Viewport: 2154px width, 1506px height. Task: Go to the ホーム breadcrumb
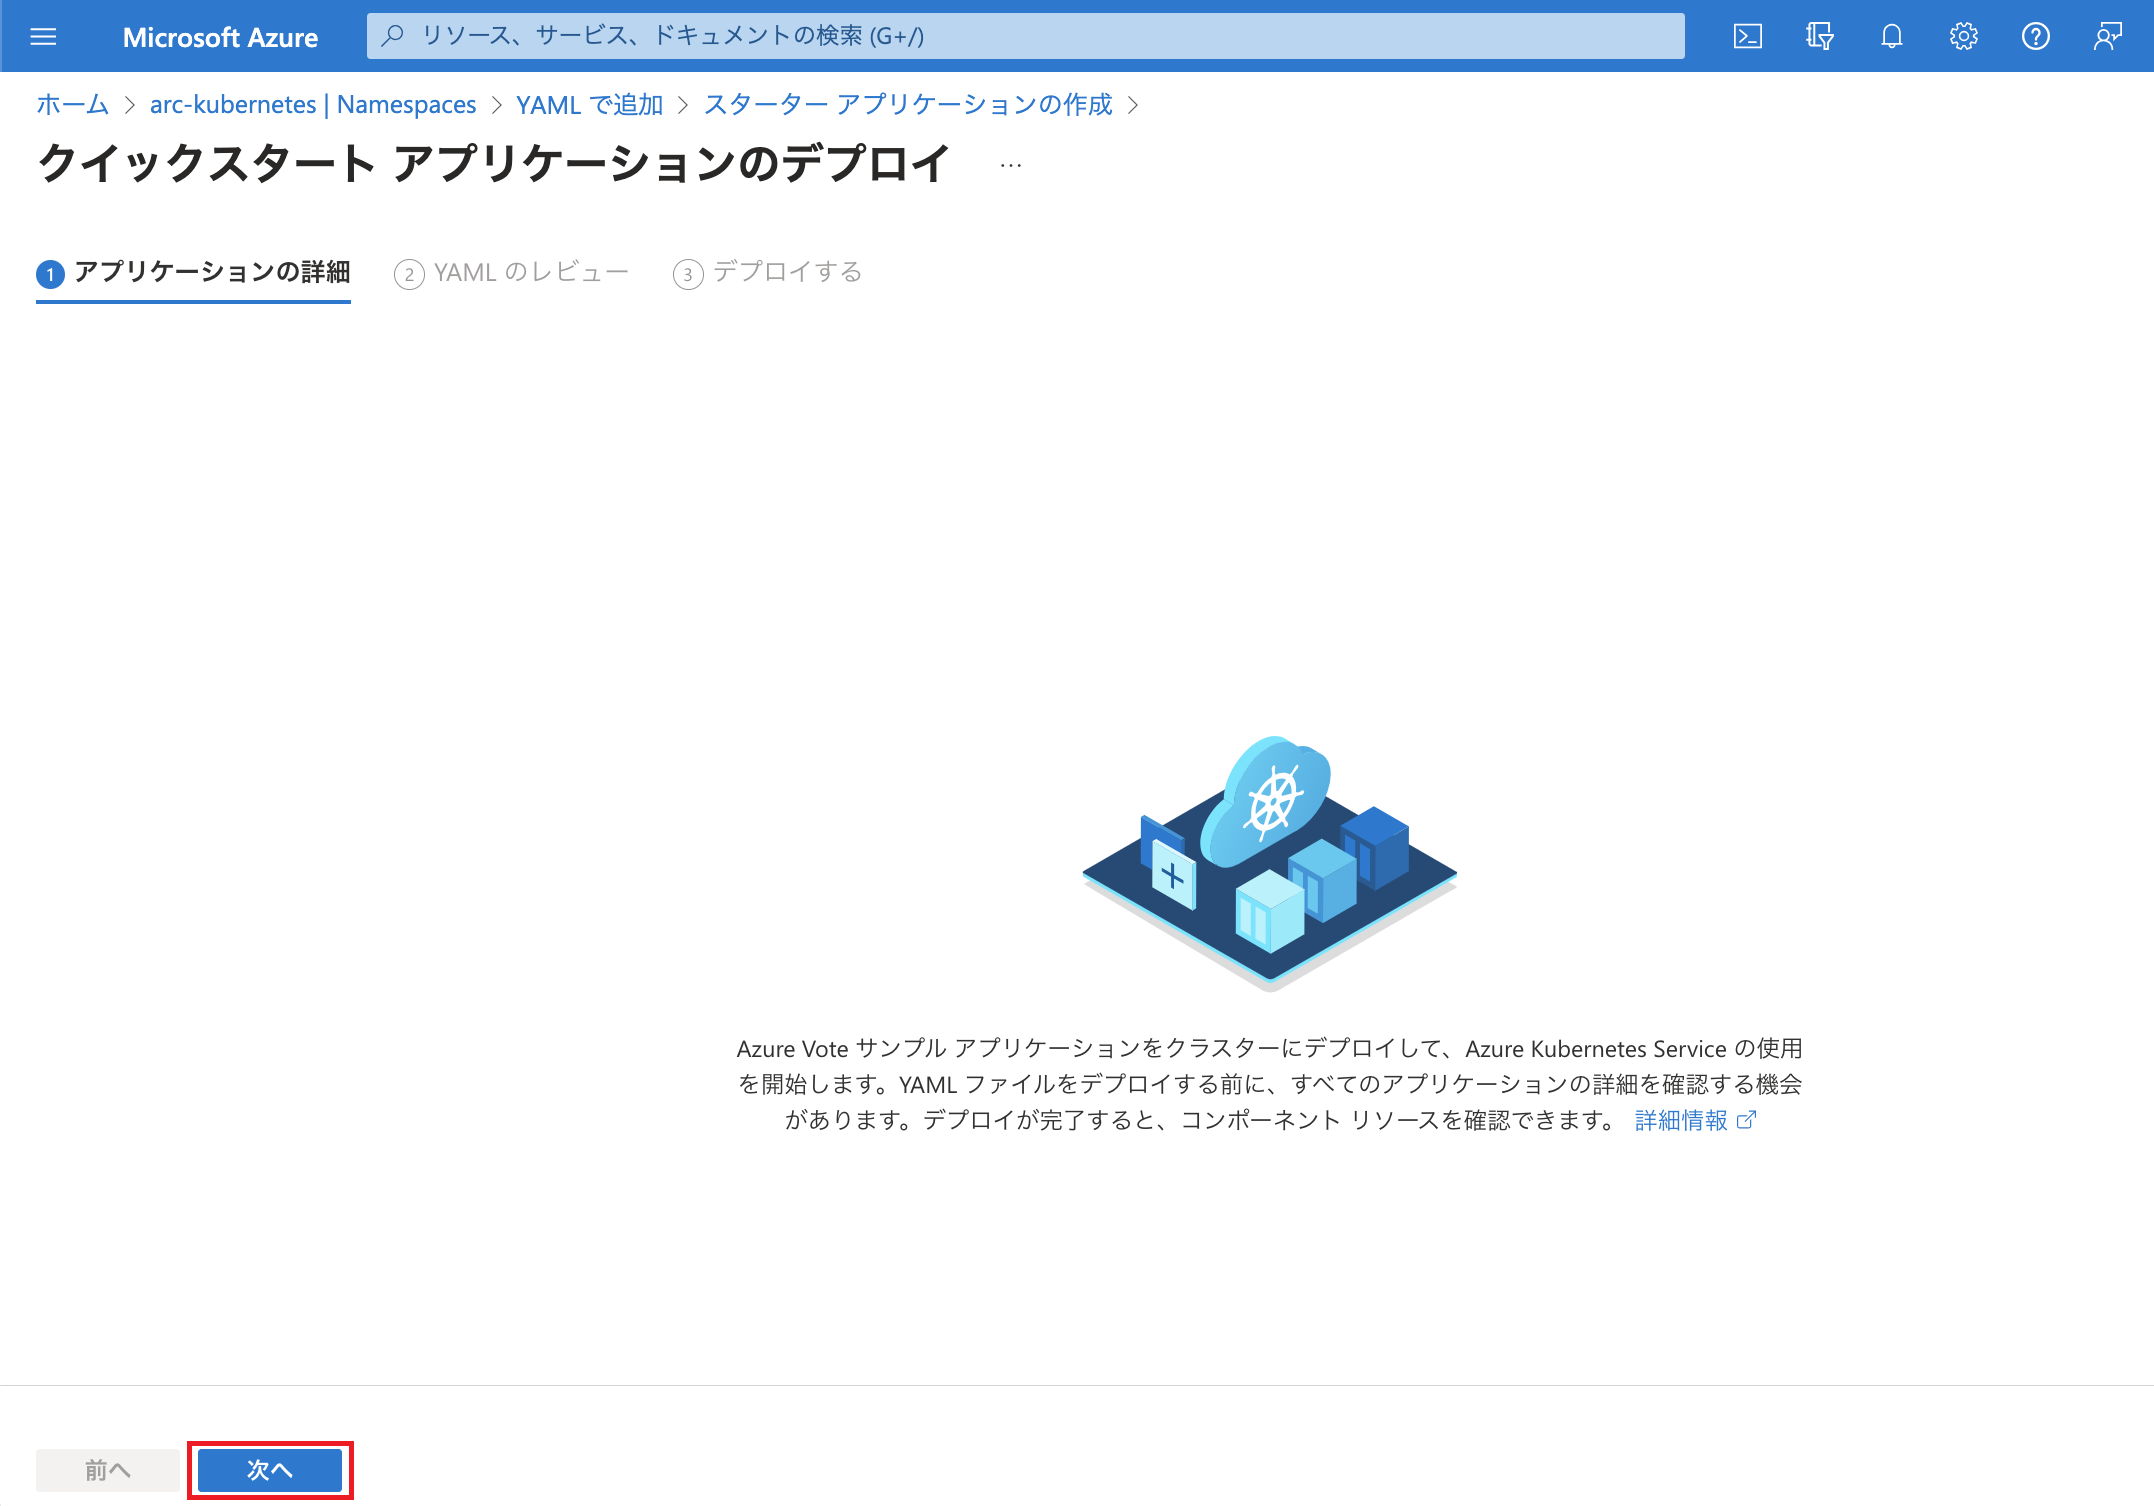point(72,104)
